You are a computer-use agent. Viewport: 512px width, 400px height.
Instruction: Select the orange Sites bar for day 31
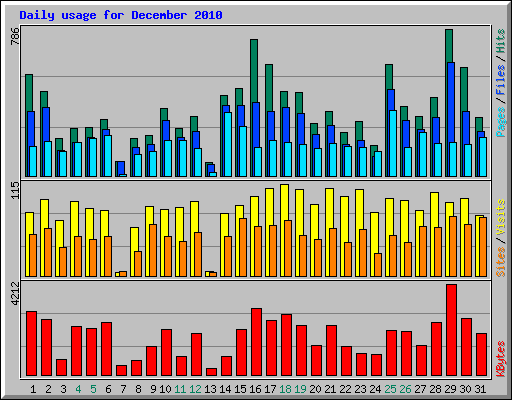(x=483, y=247)
